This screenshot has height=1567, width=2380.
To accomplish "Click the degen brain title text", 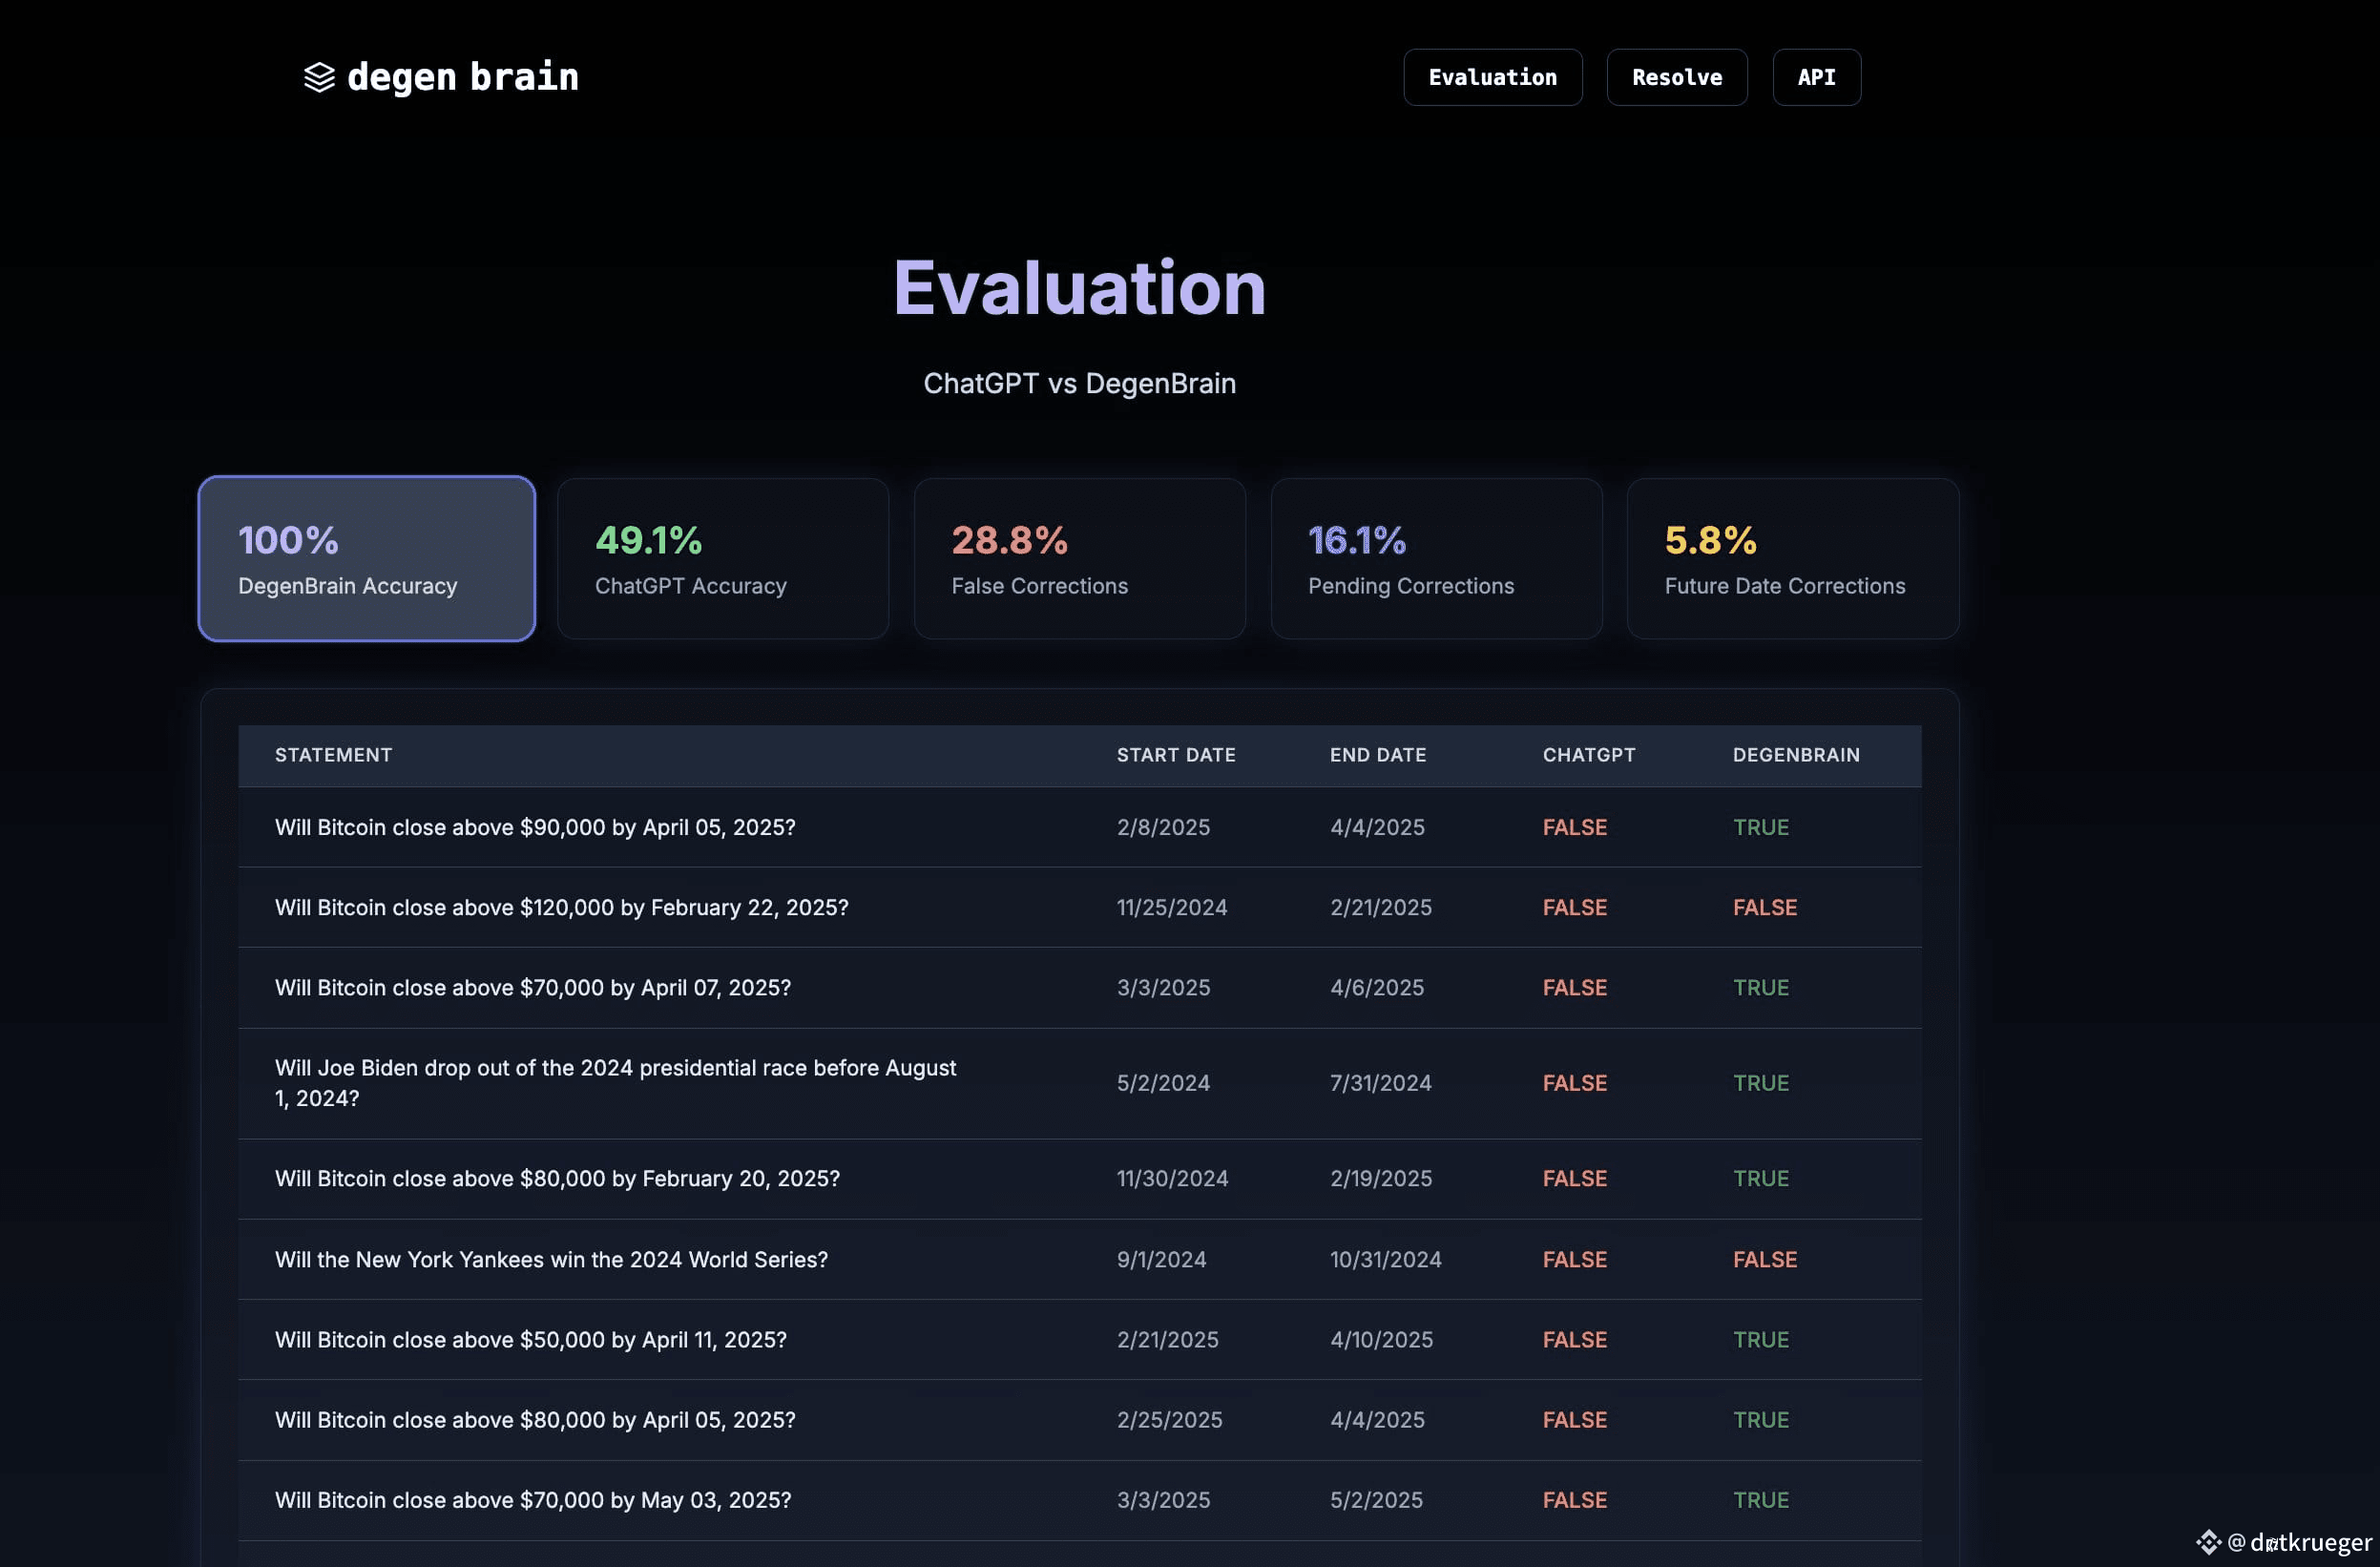I will pos(463,77).
